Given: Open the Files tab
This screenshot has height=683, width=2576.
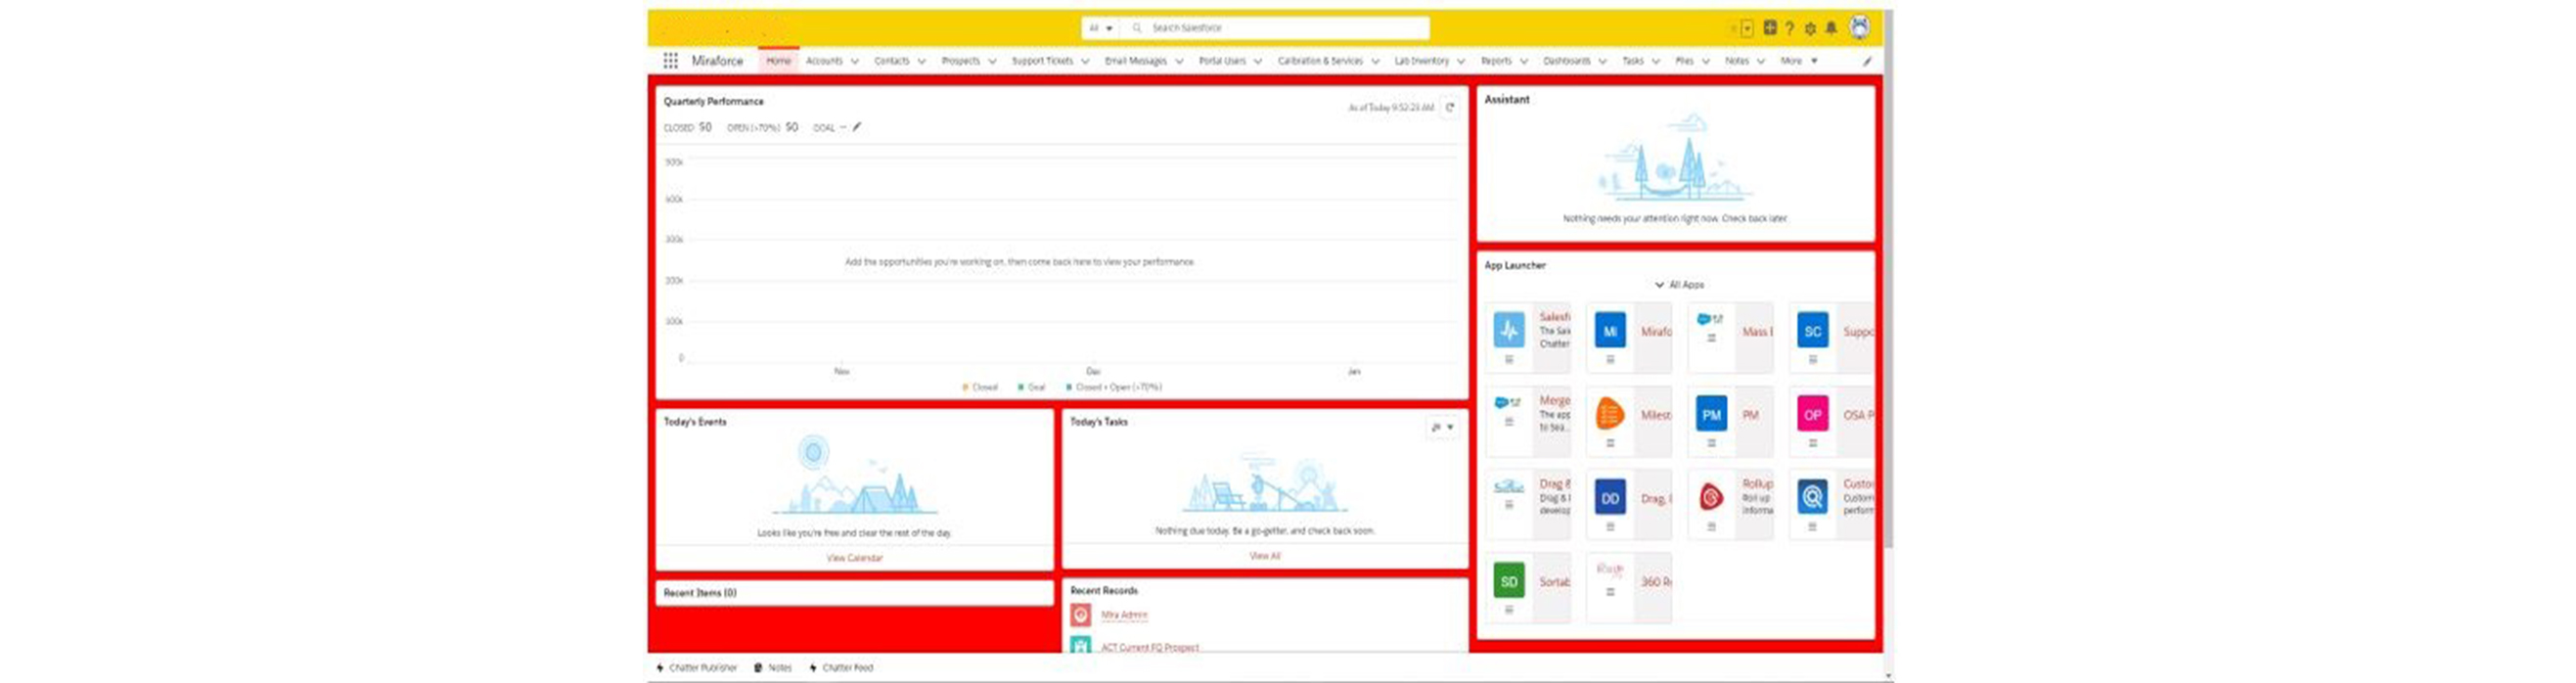Looking at the screenshot, I should coord(1685,61).
